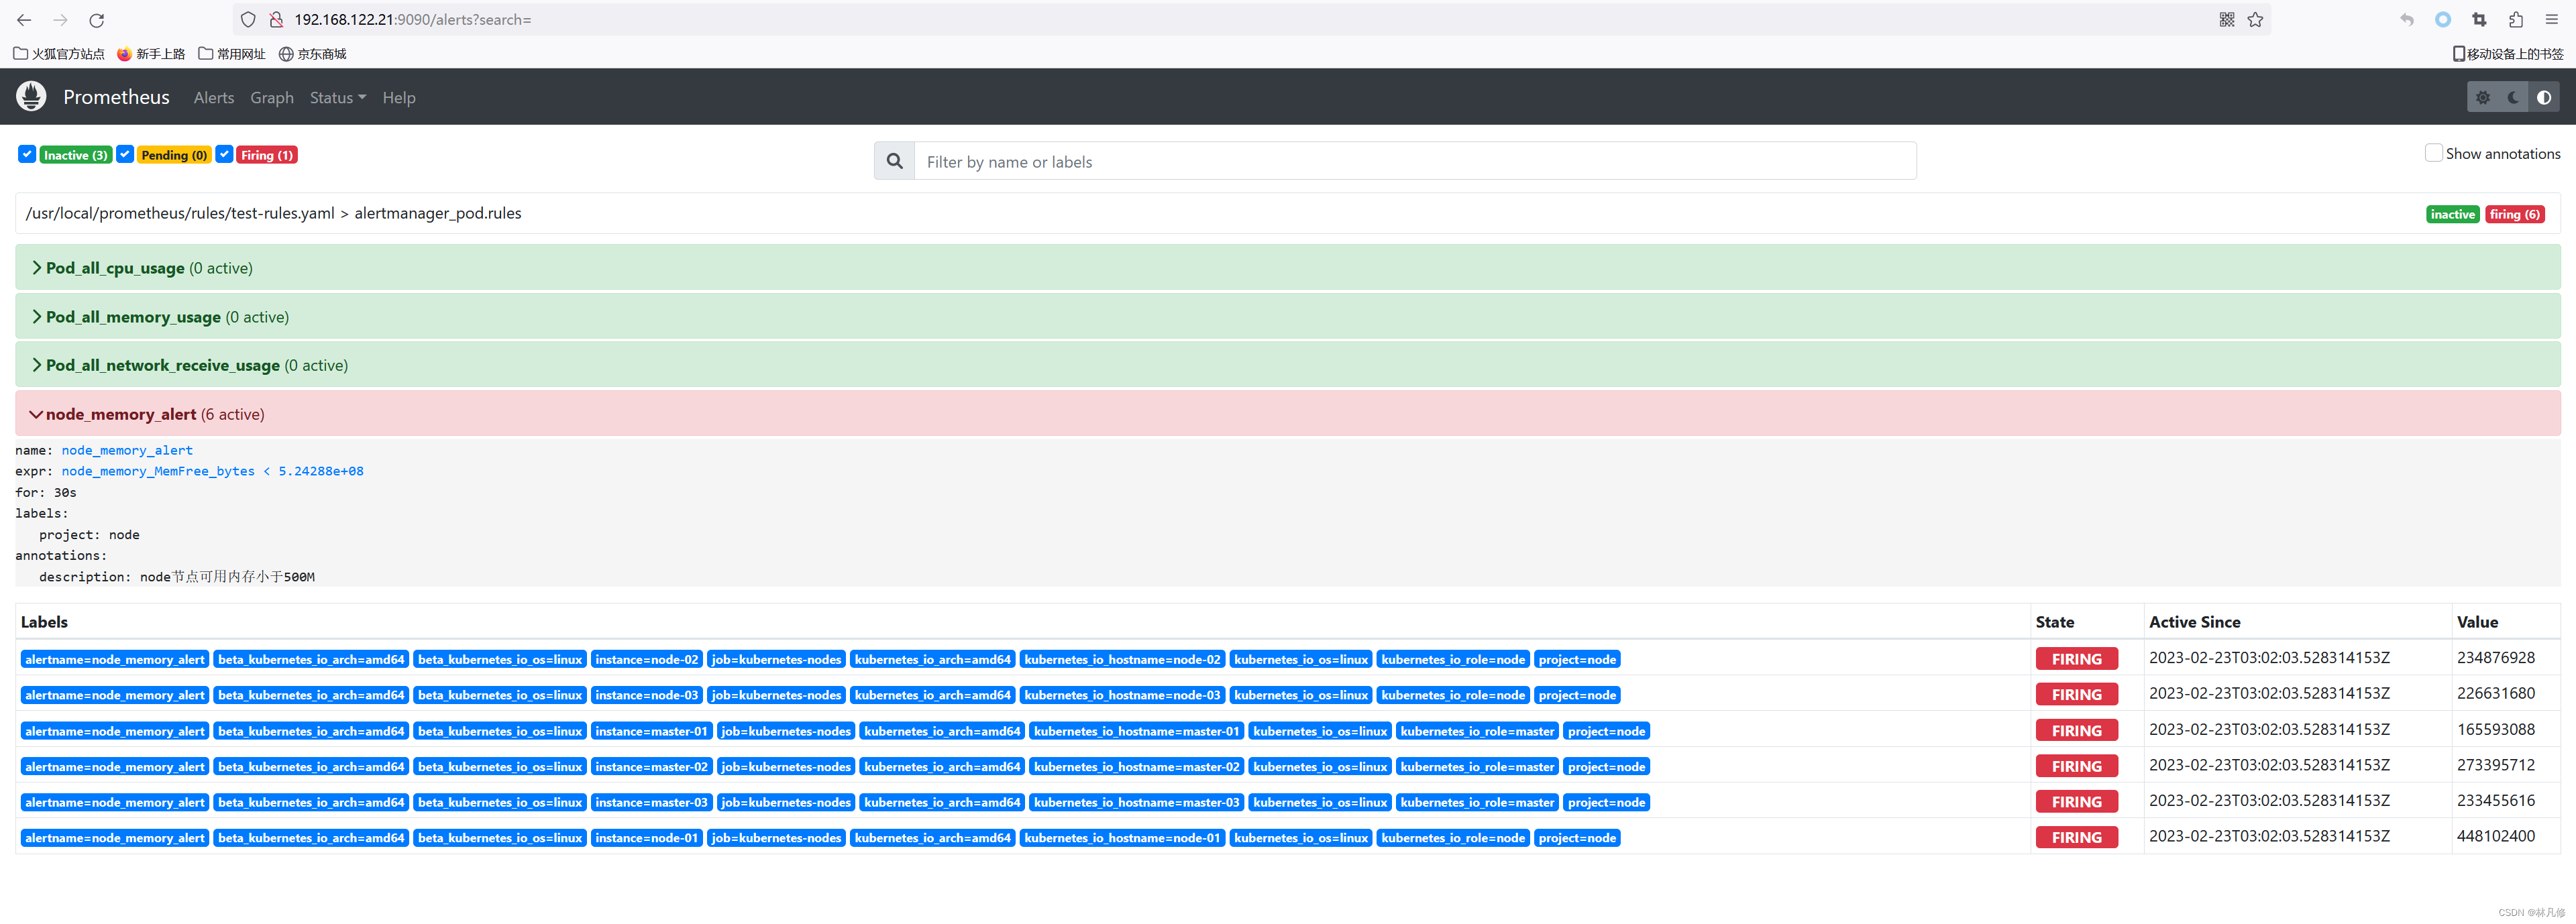This screenshot has width=2576, height=924.
Task: Click instance=master-01 label badge
Action: [x=651, y=732]
